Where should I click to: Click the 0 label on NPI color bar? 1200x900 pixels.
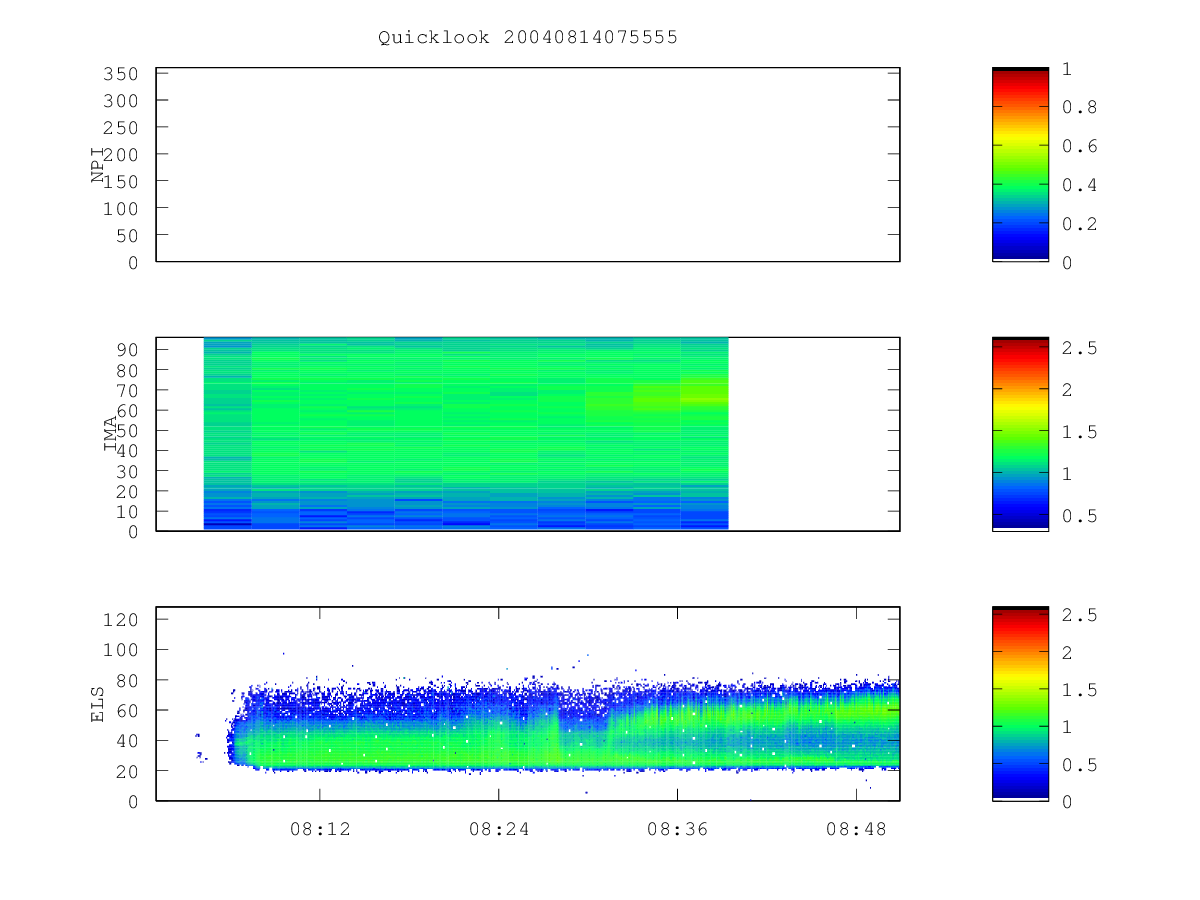(1068, 262)
